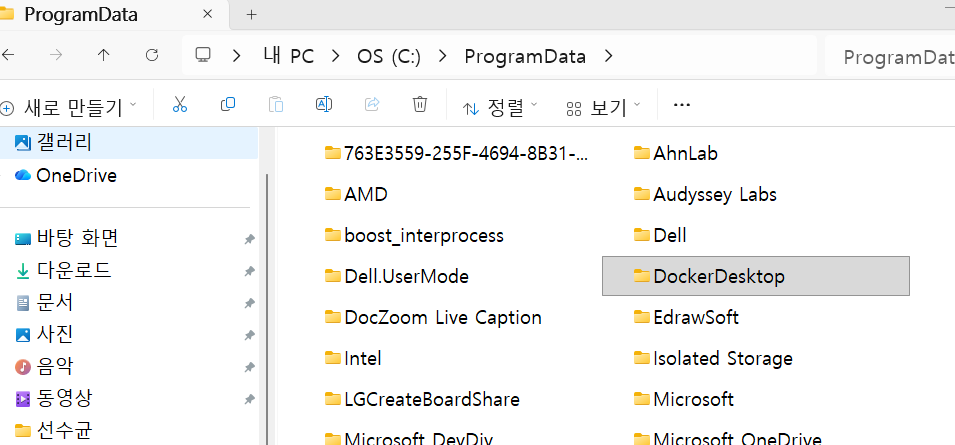The width and height of the screenshot is (955, 445).
Task: Click the PC monitor icon in address bar
Action: 202,55
